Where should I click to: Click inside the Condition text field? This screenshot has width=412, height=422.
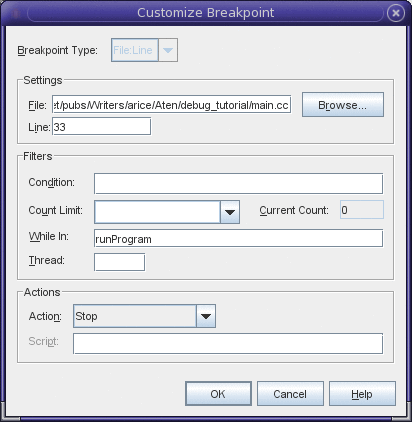click(238, 183)
